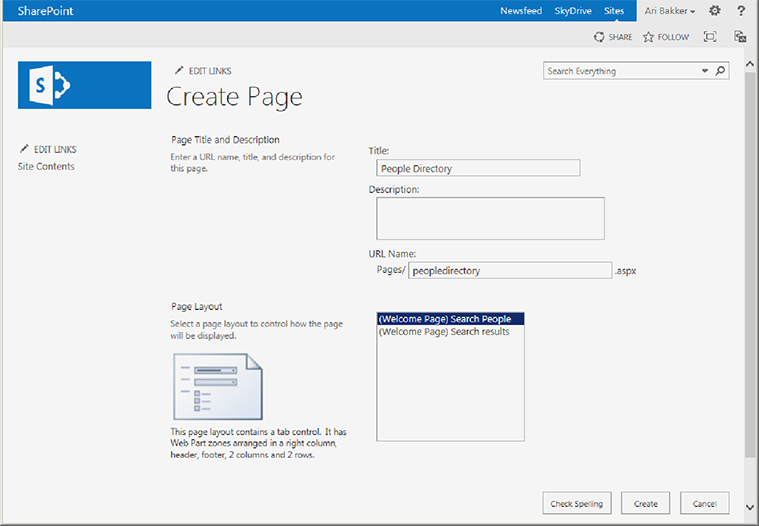This screenshot has height=526, width=759.
Task: Click top EDIT LINKS above page title
Action: coord(210,71)
